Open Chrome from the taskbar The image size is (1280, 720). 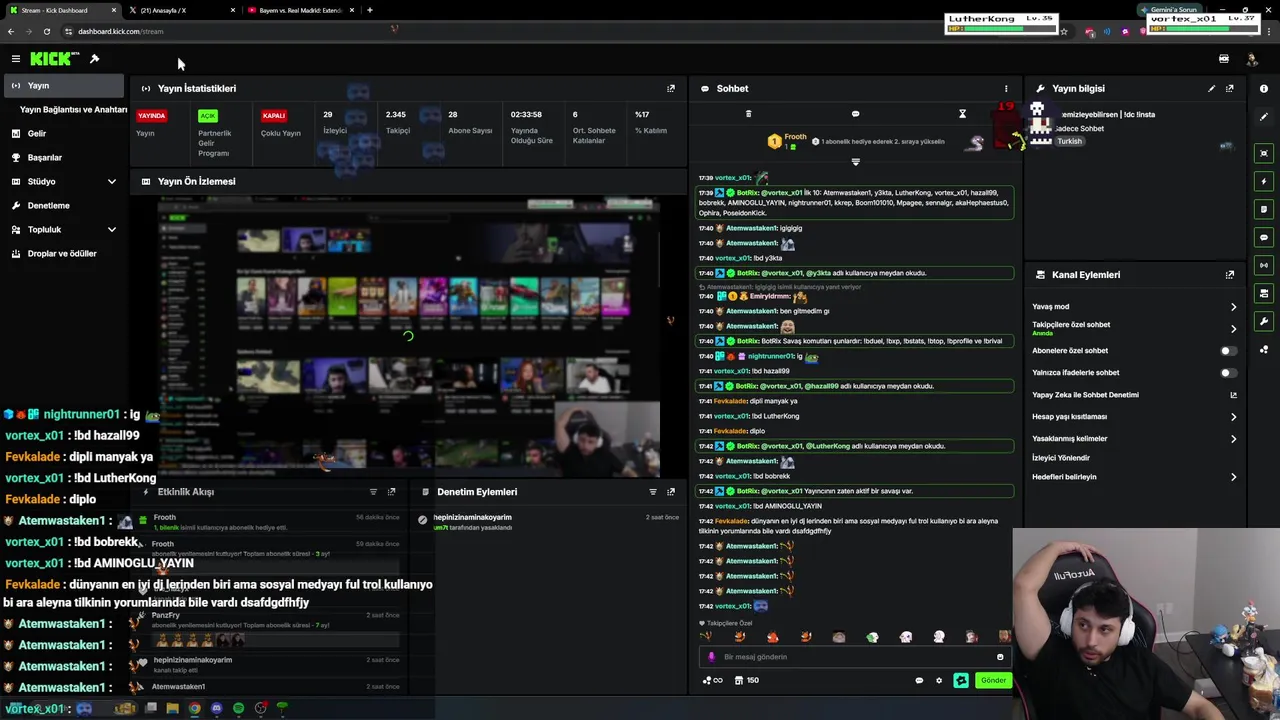(x=194, y=708)
